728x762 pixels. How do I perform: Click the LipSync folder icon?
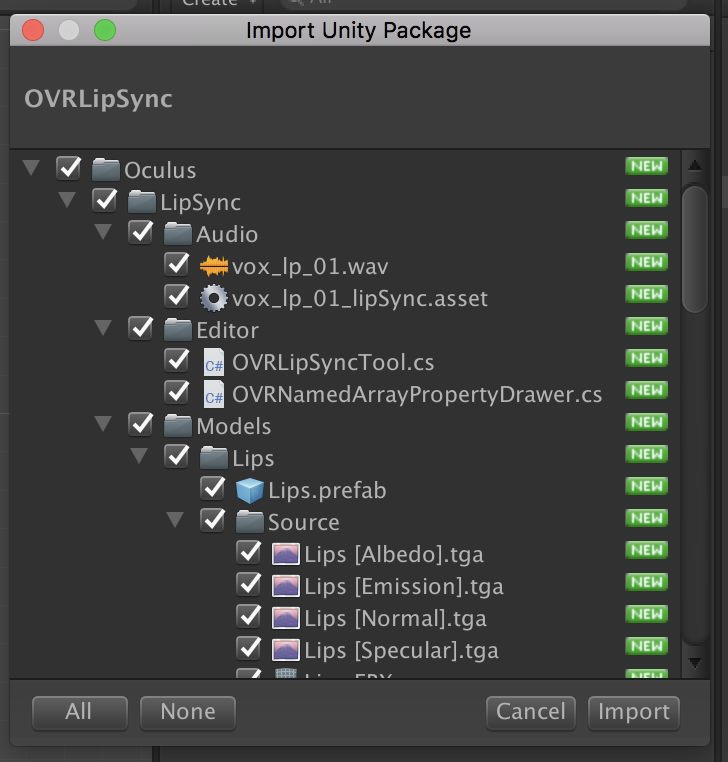141,202
